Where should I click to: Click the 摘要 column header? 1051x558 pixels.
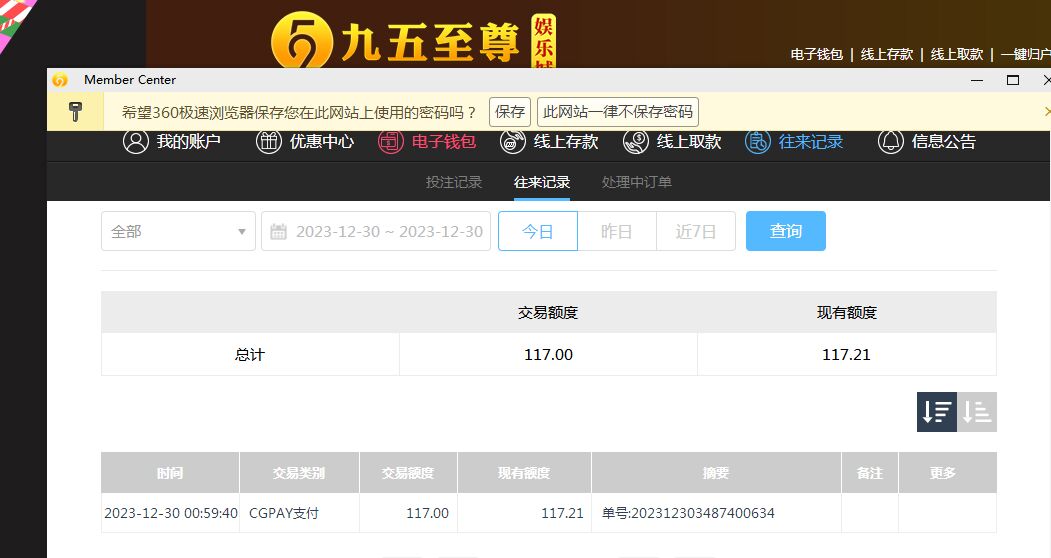coord(716,473)
